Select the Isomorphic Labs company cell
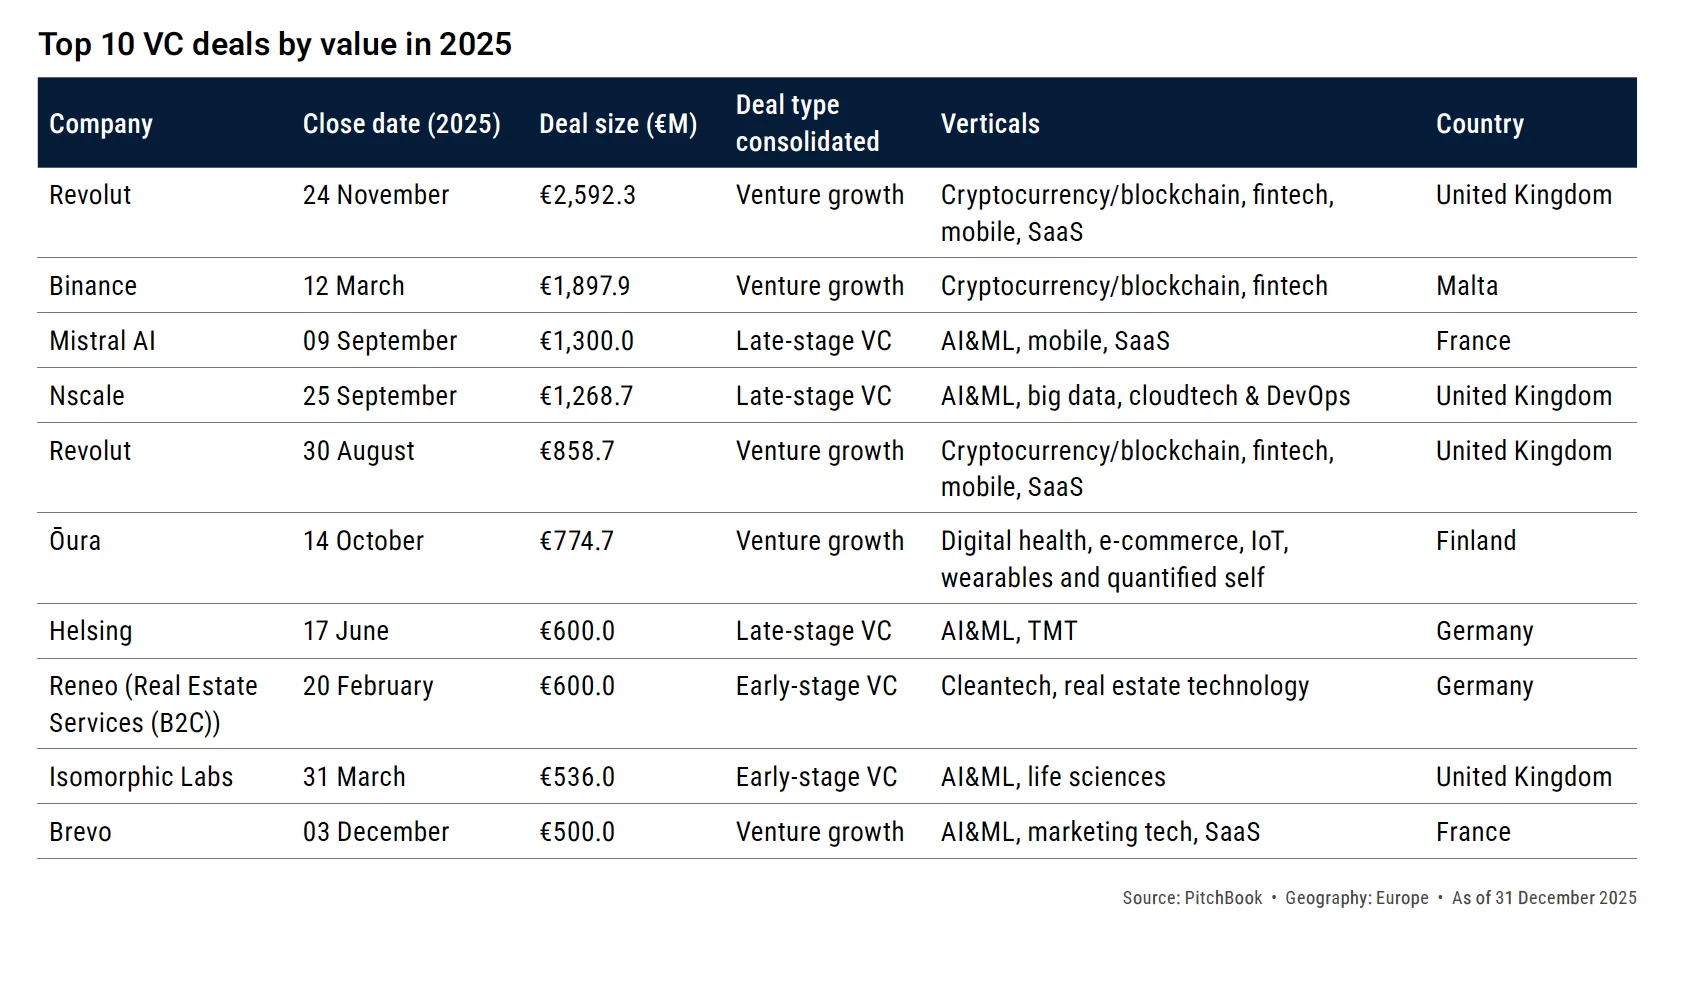 141,777
